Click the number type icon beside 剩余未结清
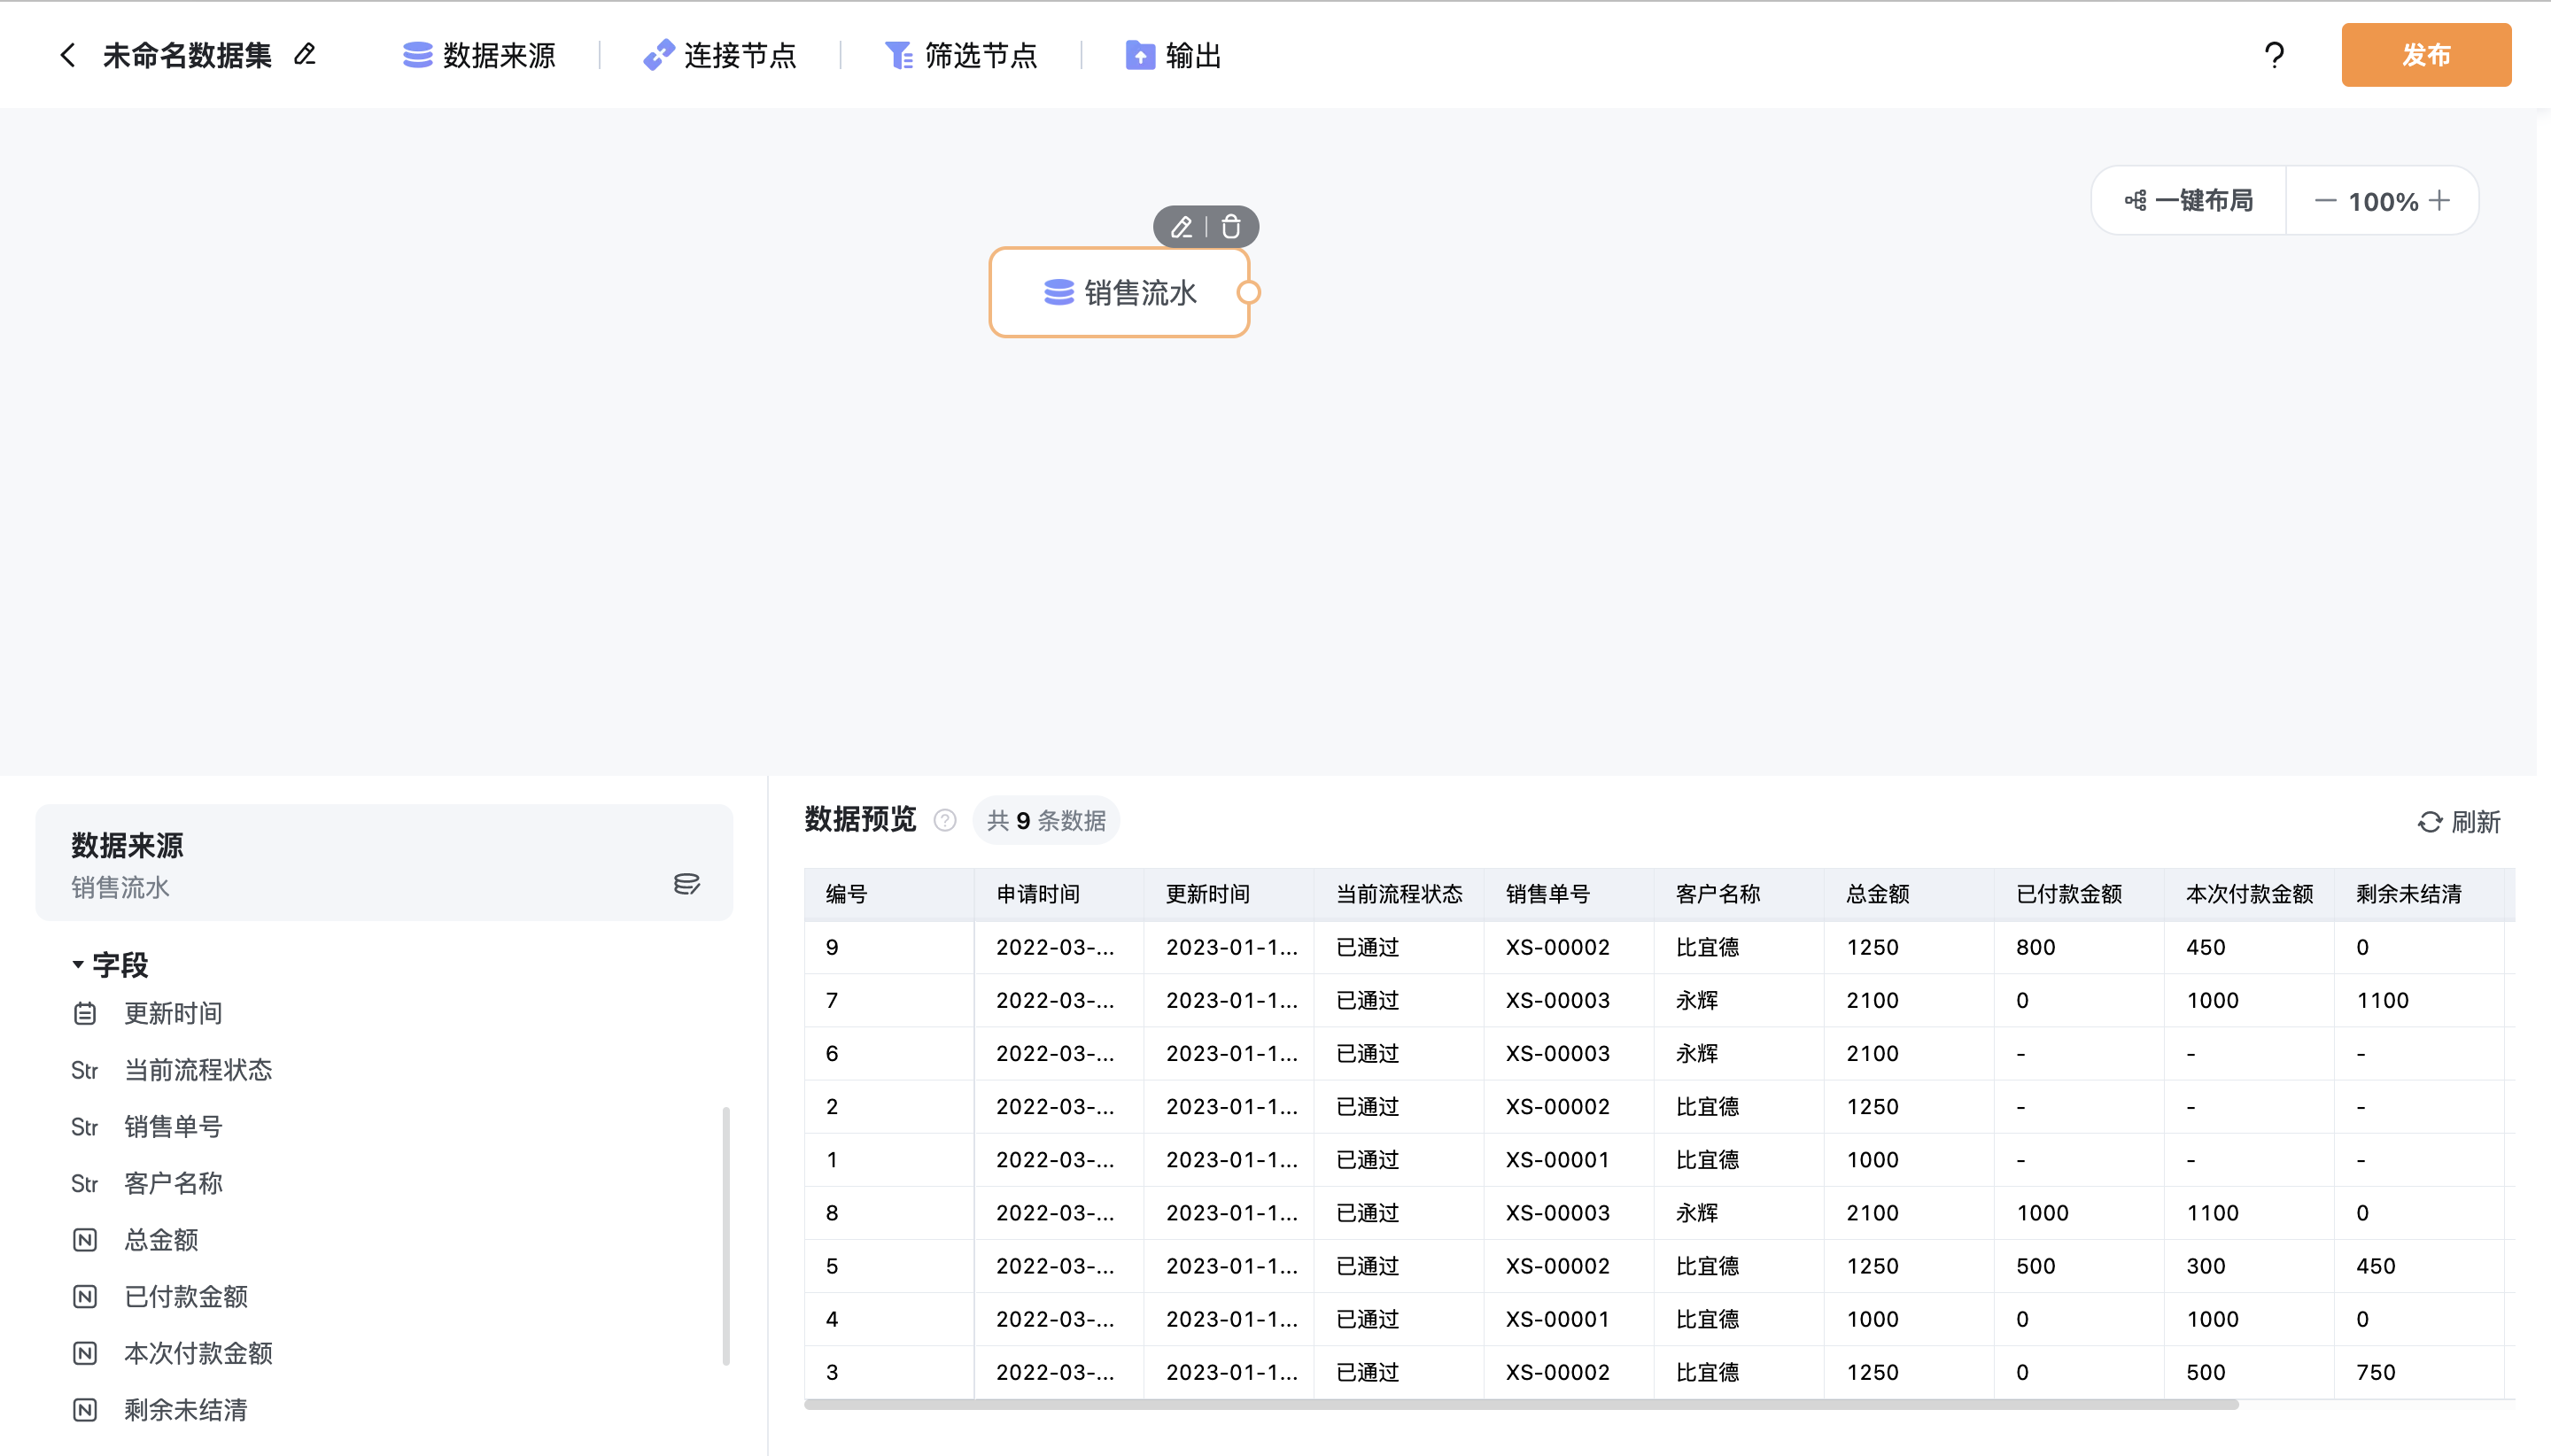Viewport: 2551px width, 1456px height. click(85, 1410)
